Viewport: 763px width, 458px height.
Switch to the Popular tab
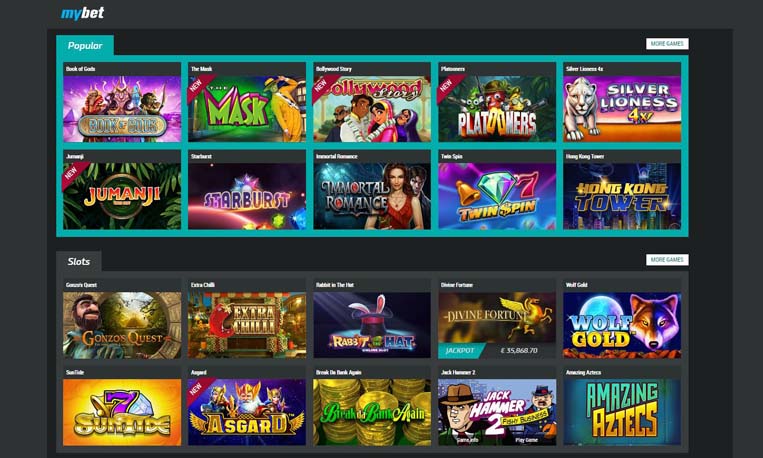85,46
